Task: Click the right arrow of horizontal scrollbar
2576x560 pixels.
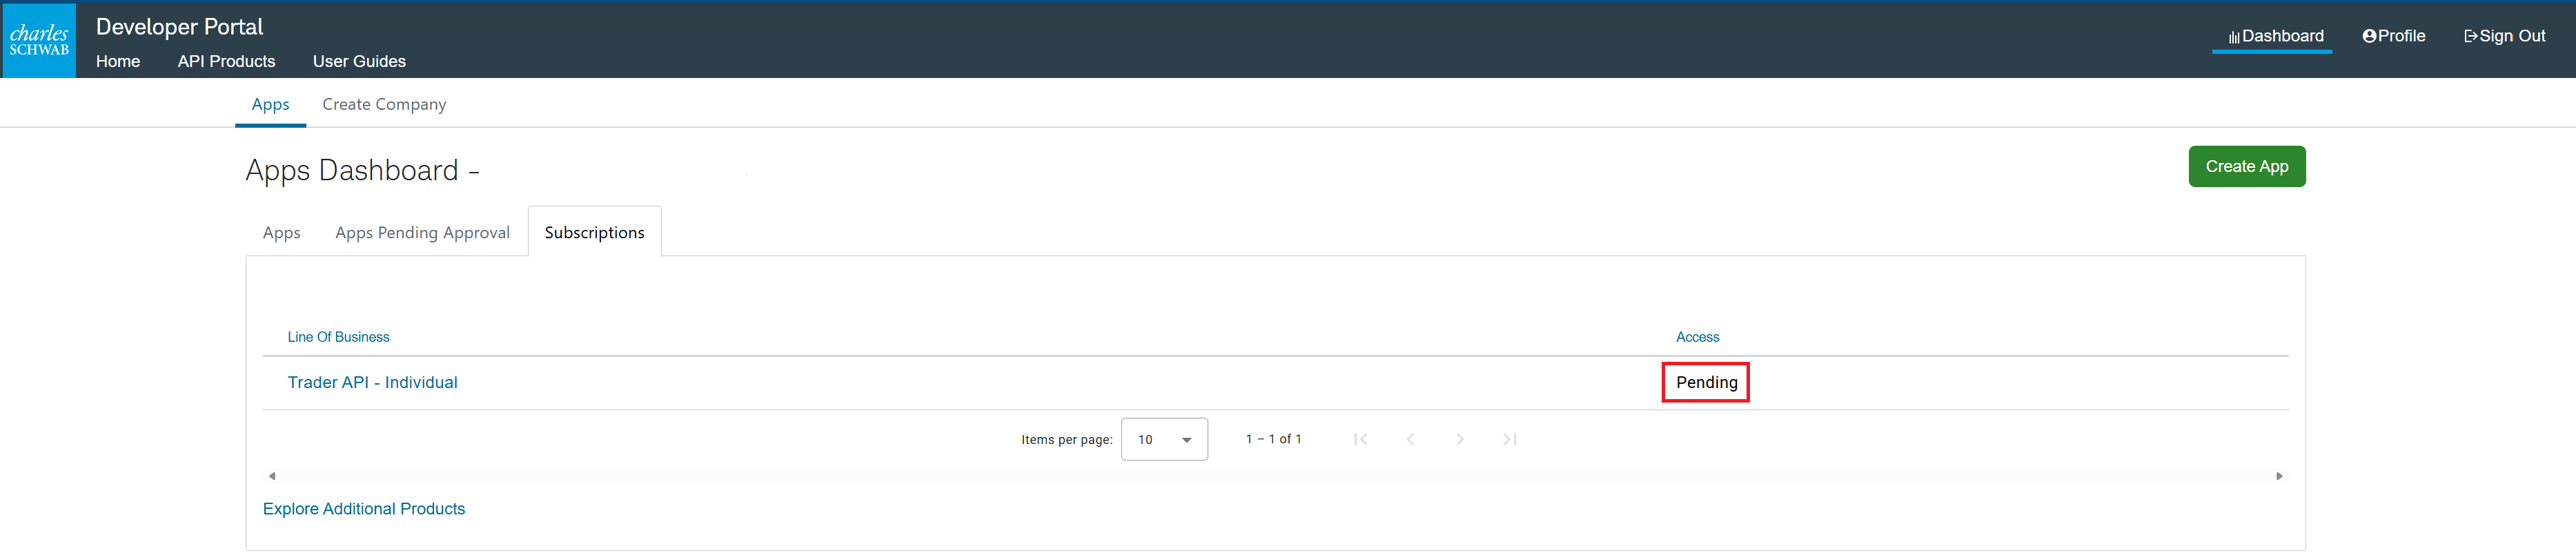Action: click(2279, 476)
